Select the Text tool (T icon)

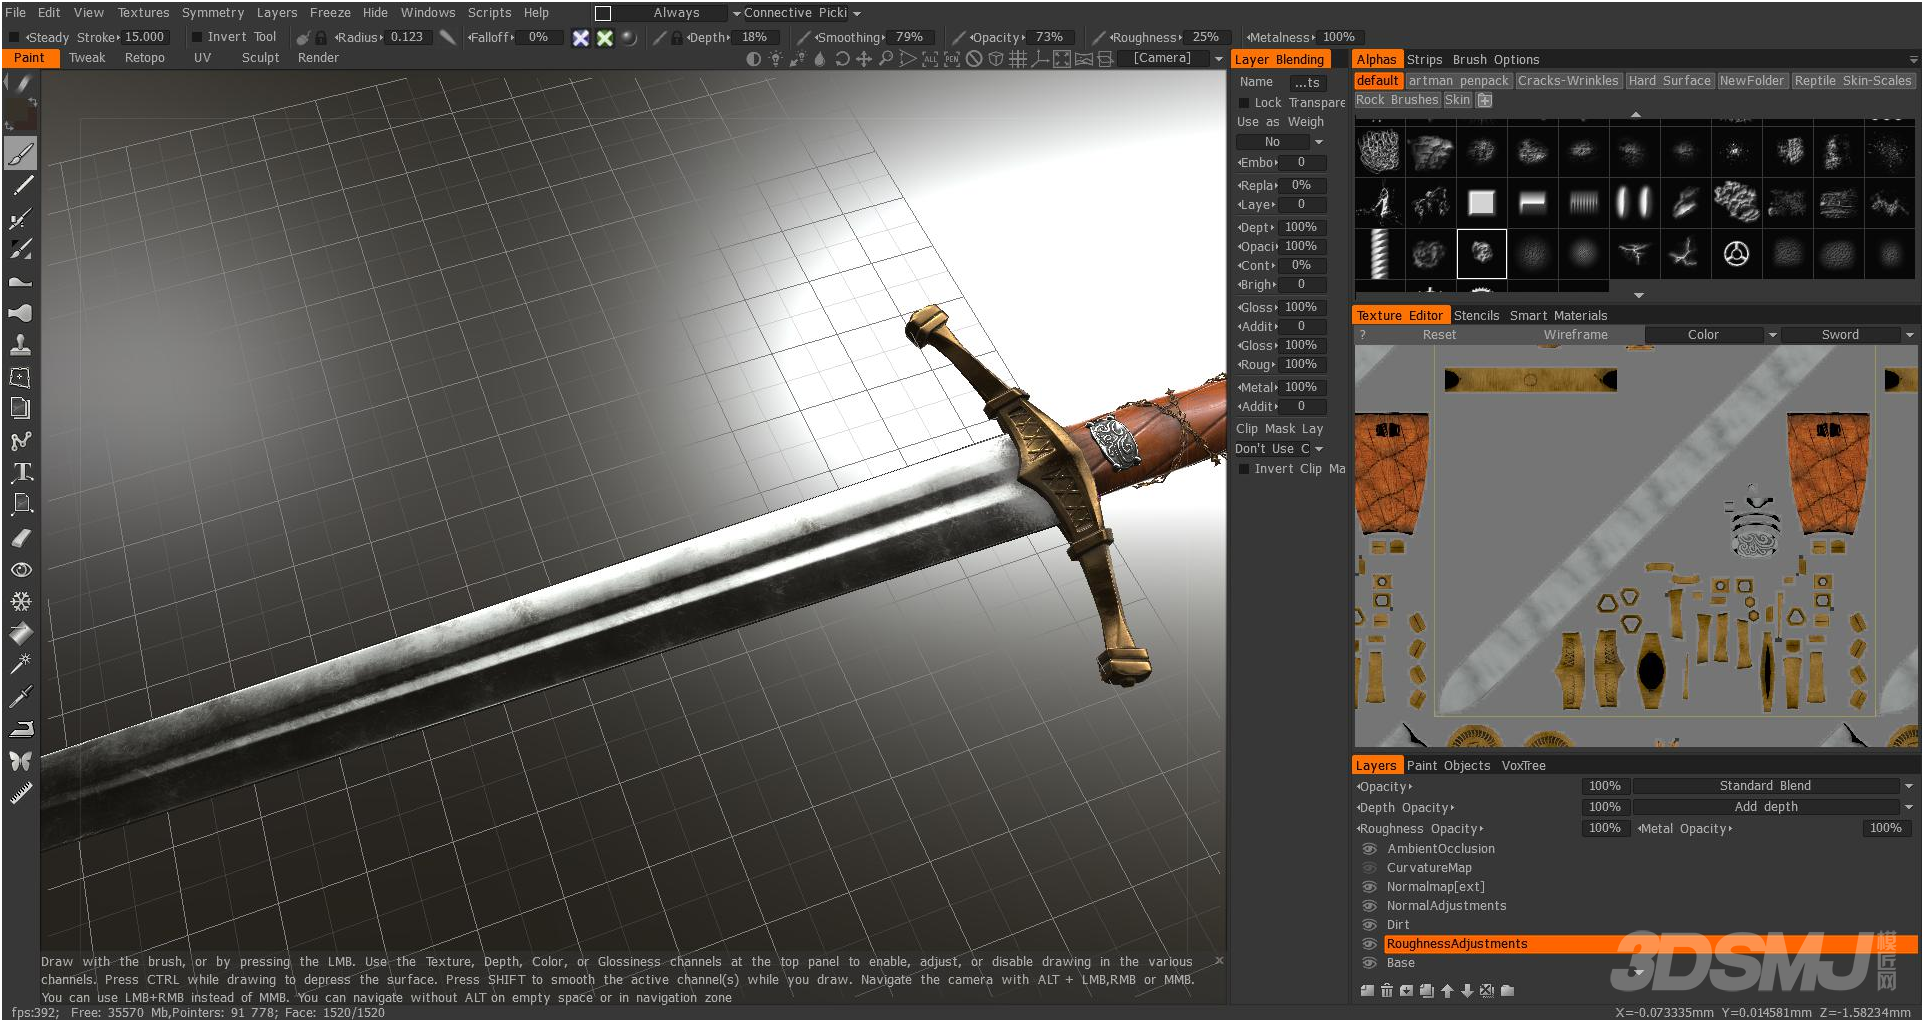(21, 472)
